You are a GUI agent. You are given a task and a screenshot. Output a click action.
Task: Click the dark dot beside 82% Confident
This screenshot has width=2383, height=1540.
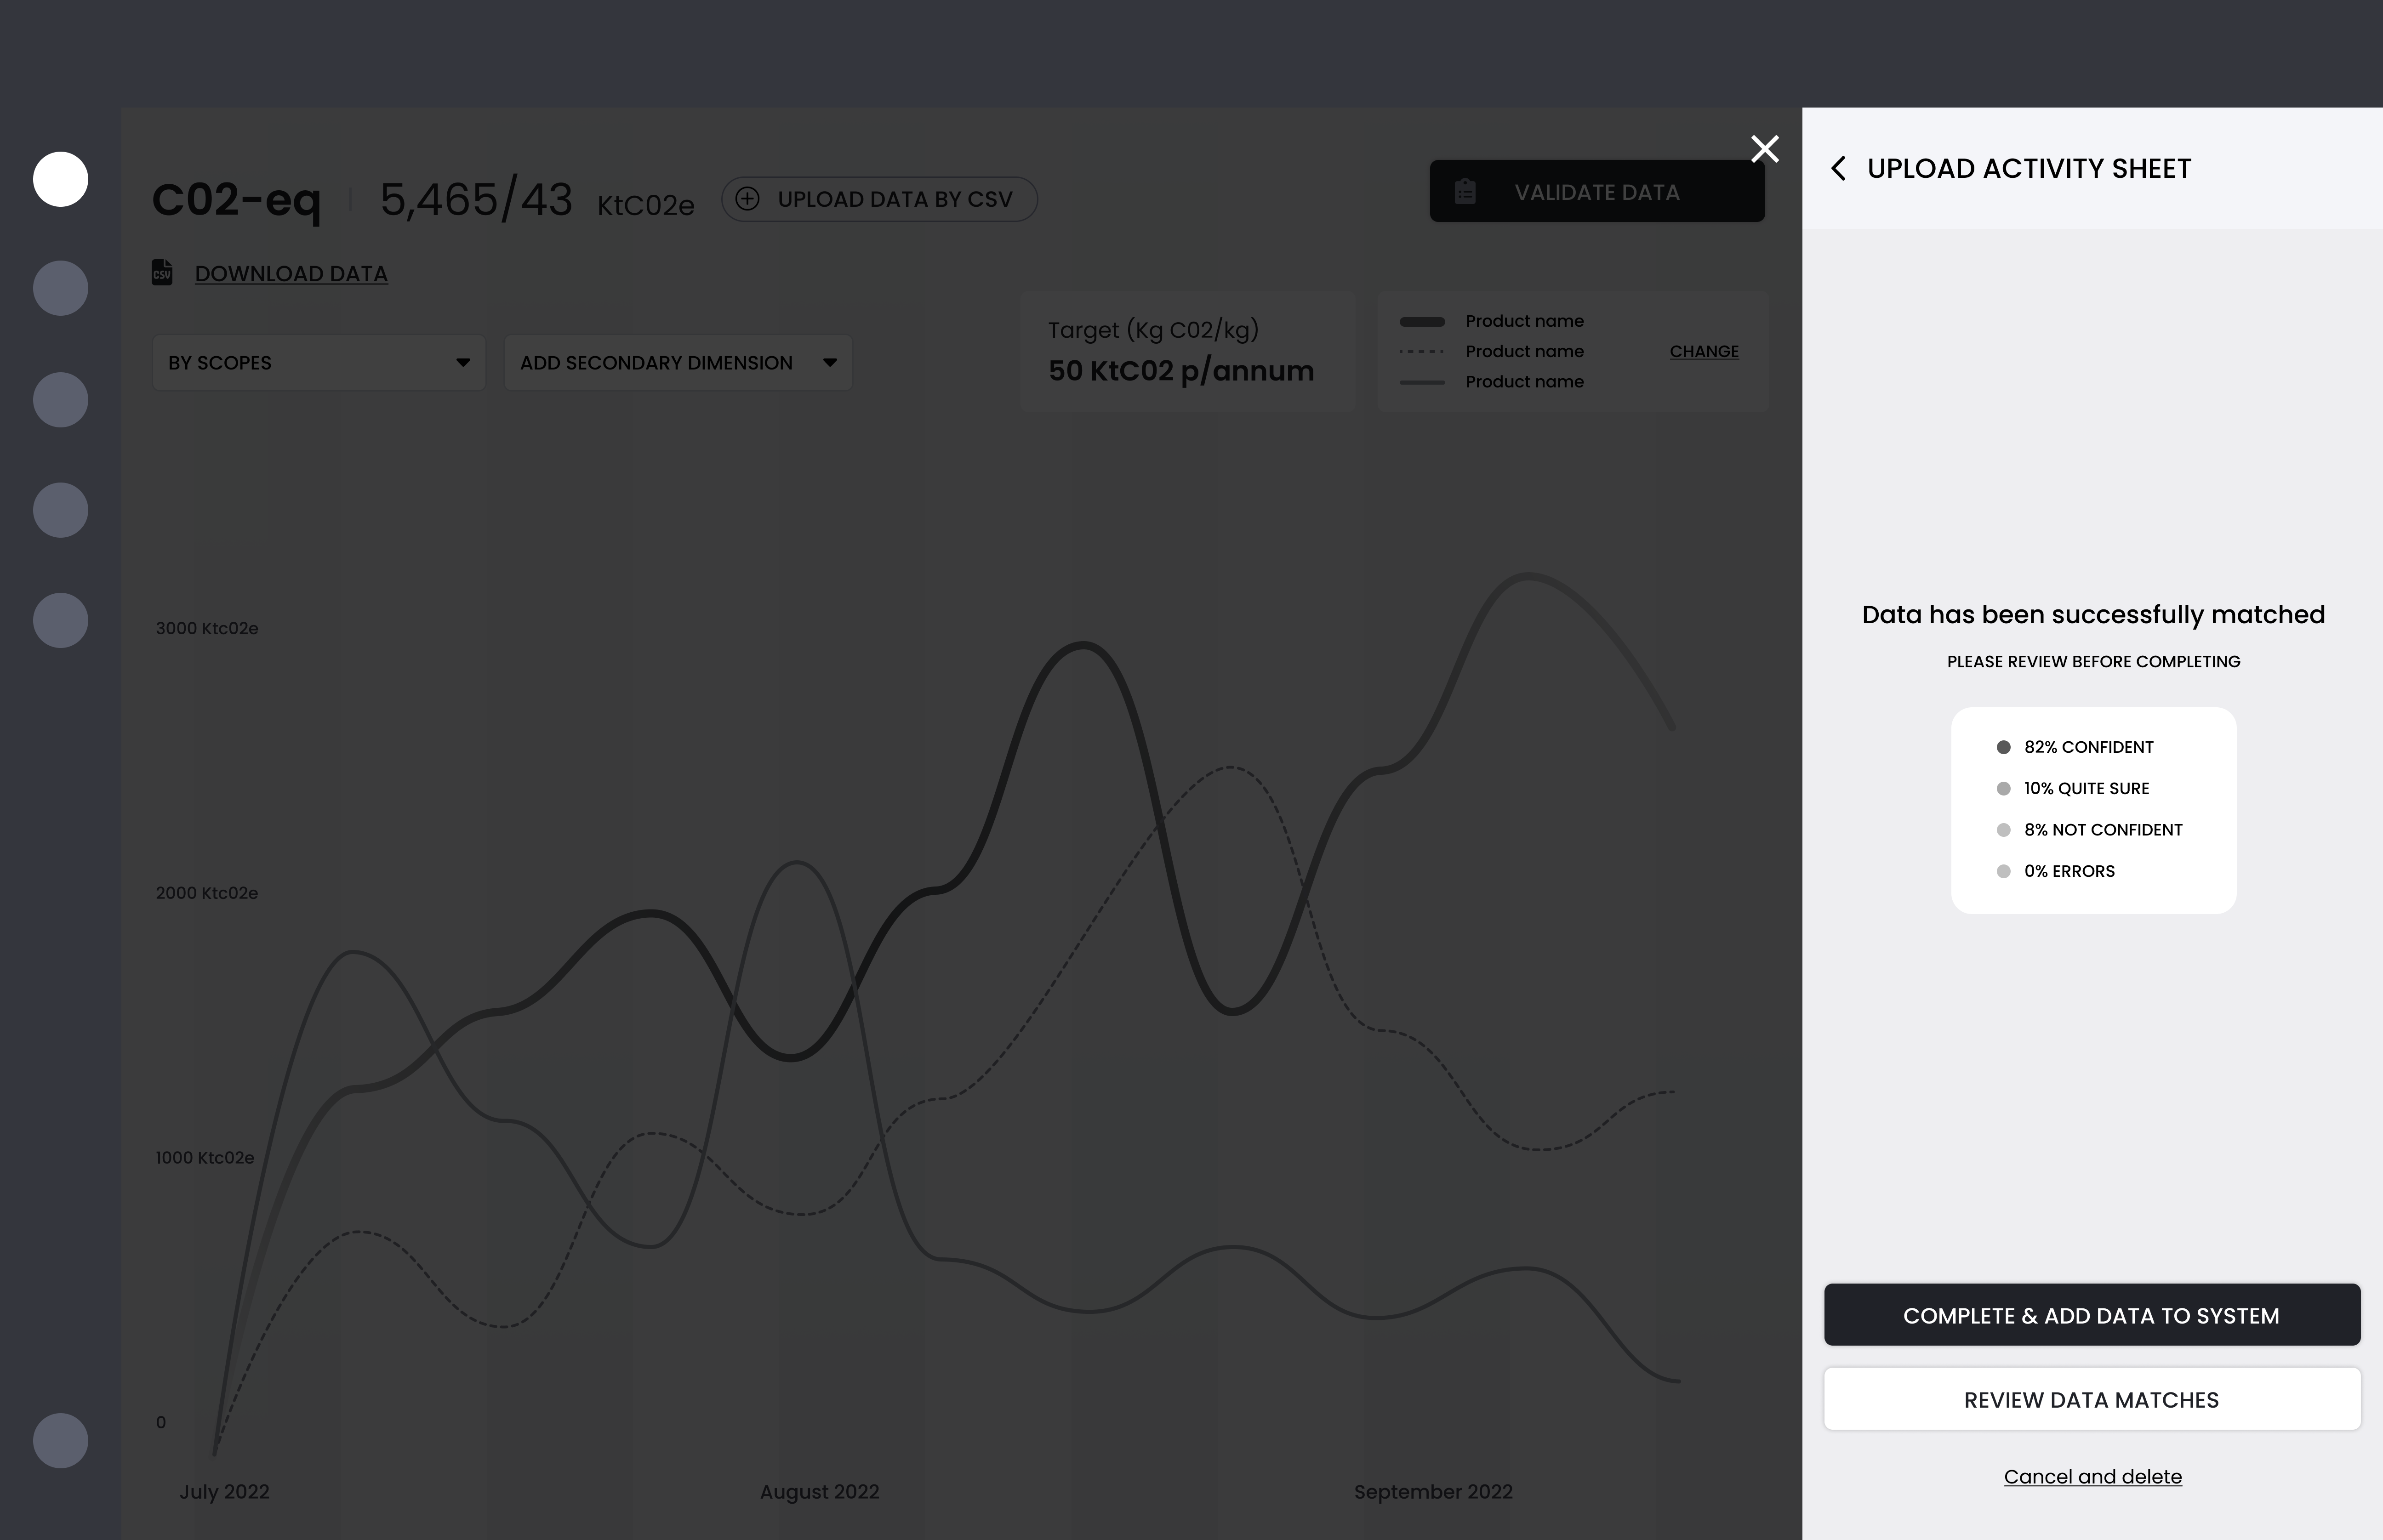click(2003, 747)
